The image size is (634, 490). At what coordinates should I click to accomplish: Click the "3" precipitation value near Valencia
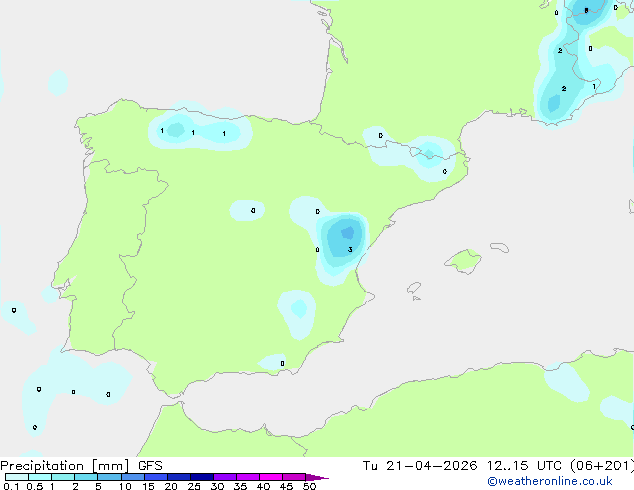click(x=350, y=249)
